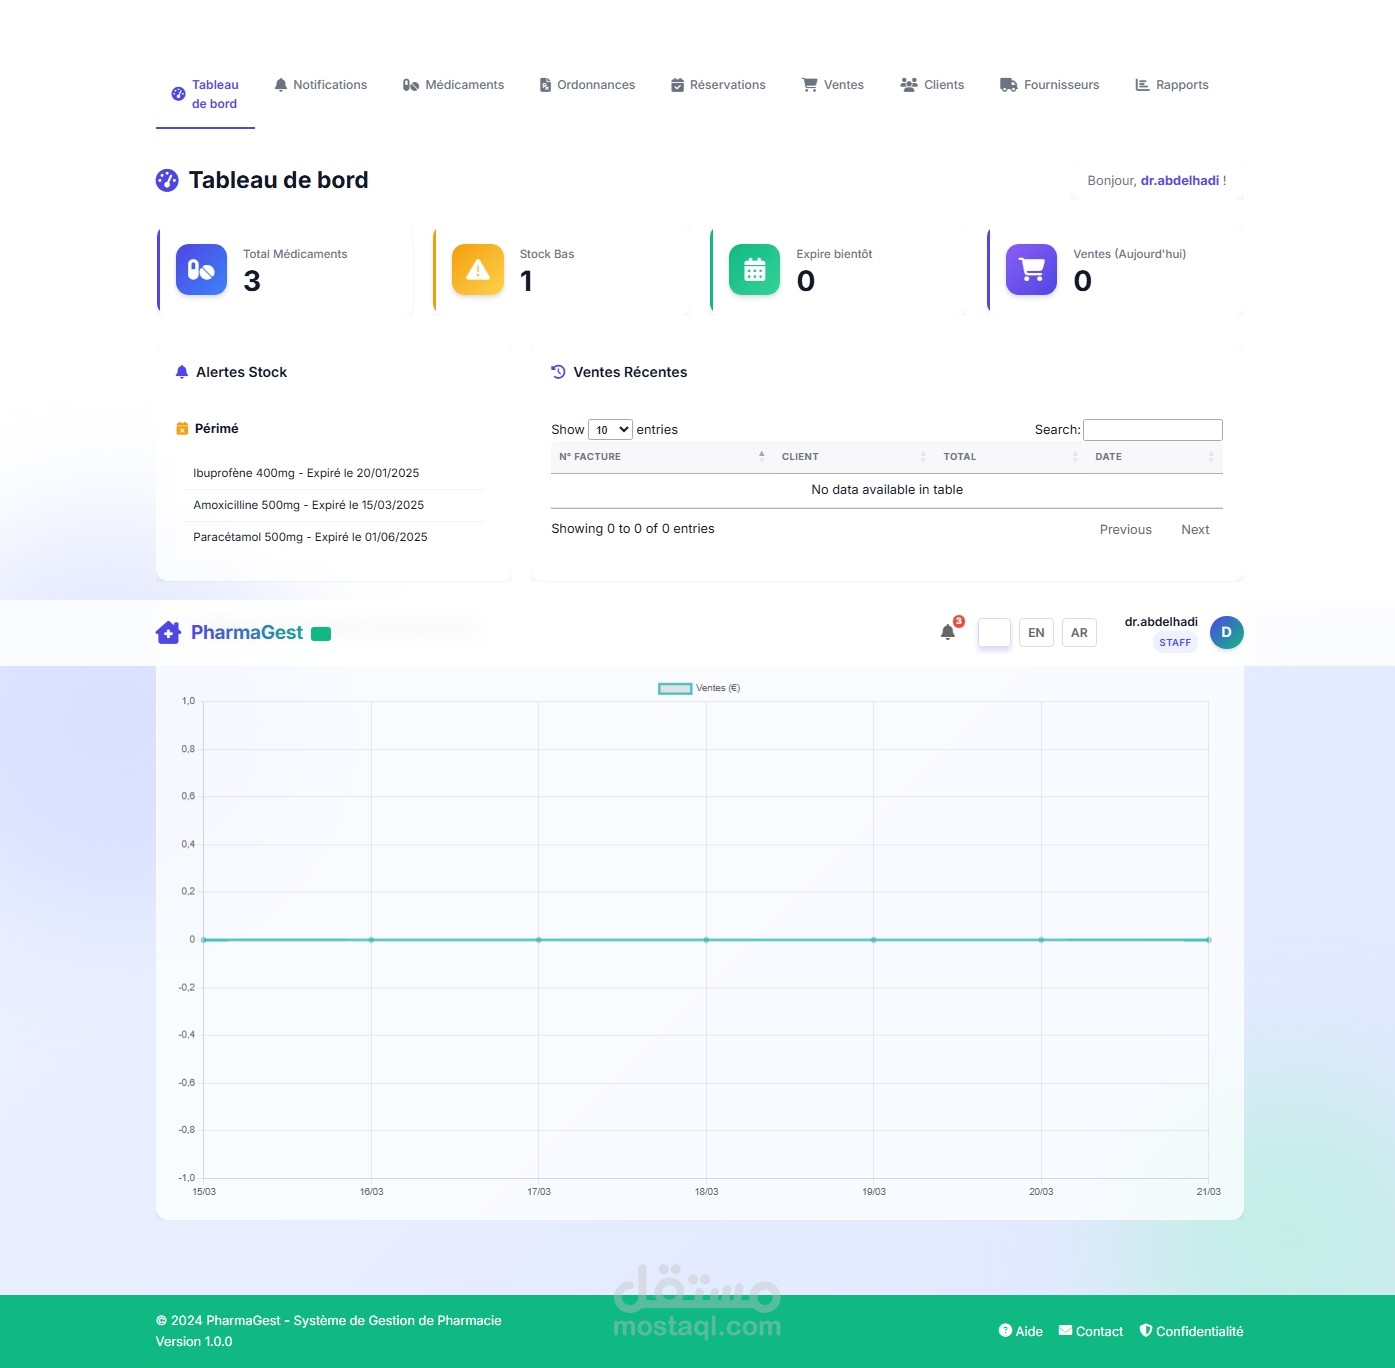Open the Tableau de bord tab
This screenshot has height=1368, width=1395.
[205, 94]
